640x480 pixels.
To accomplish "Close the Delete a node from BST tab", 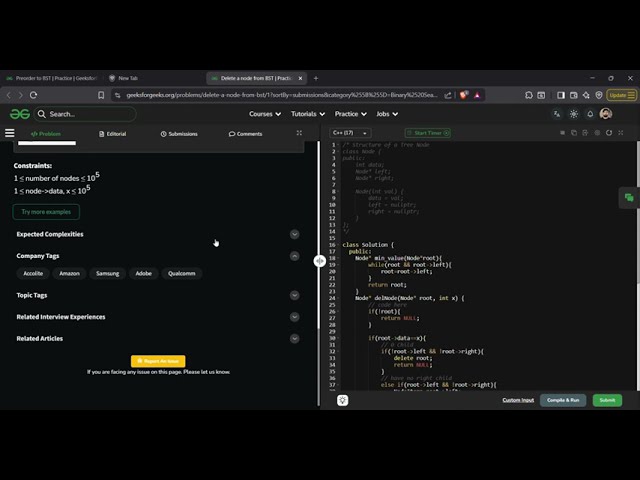I will (300, 78).
